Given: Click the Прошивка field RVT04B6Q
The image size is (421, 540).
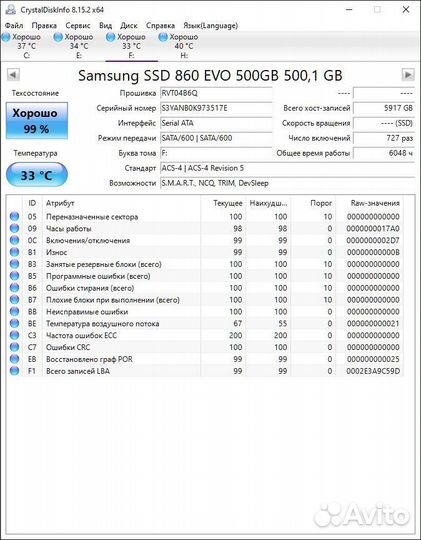Looking at the screenshot, I should (216, 93).
